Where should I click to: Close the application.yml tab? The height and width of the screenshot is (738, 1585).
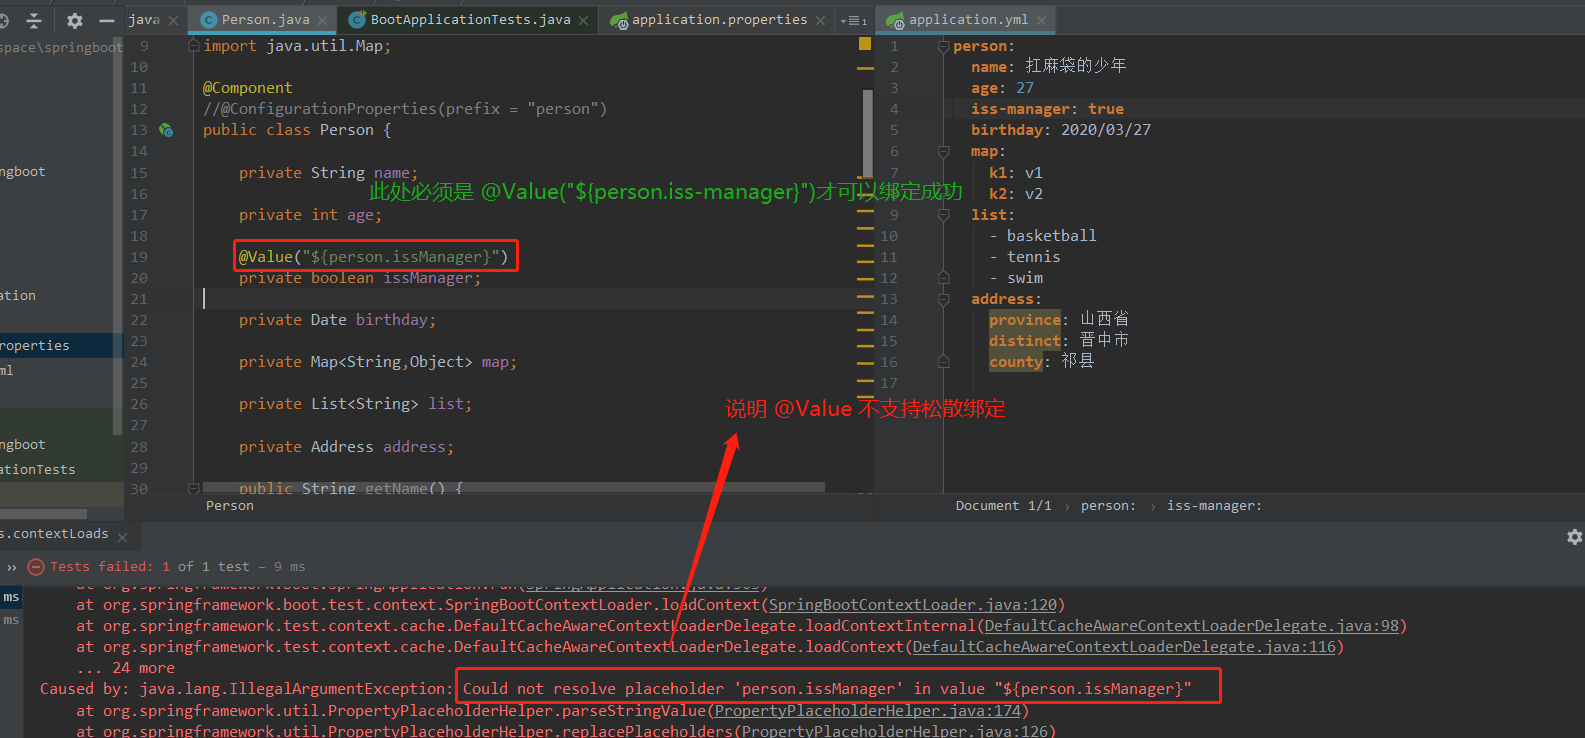(x=1042, y=20)
